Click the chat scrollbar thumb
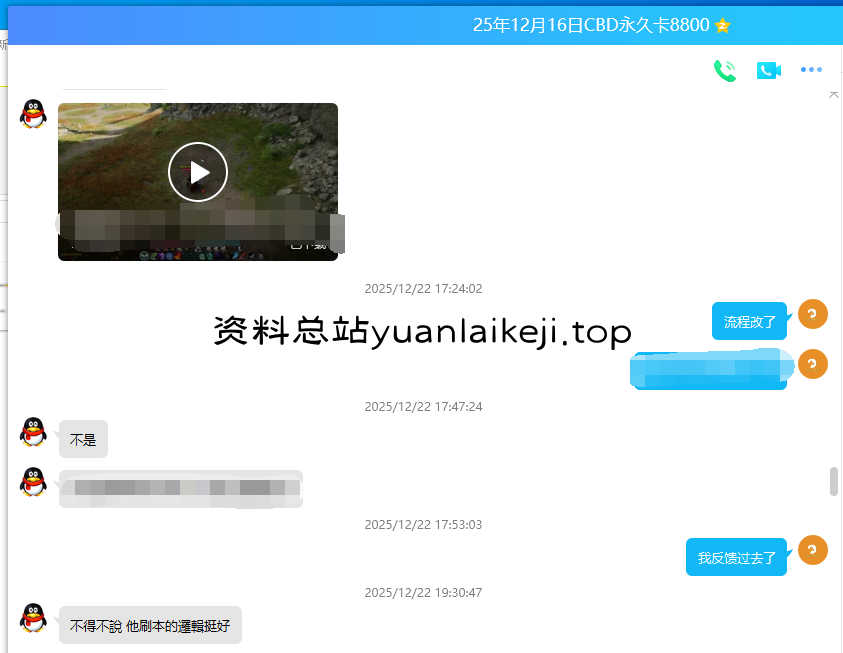843x653 pixels. (834, 481)
